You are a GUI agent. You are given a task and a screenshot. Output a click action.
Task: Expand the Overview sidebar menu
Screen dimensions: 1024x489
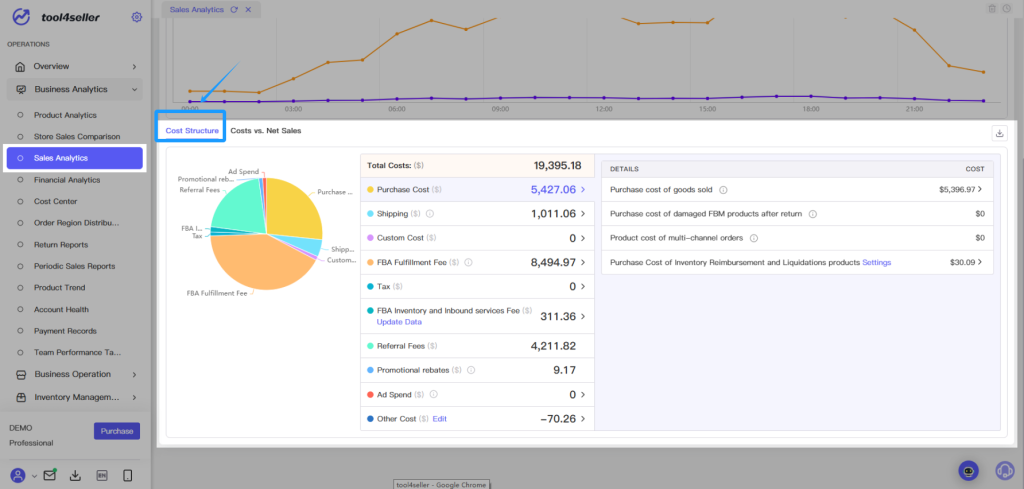pyautogui.click(x=134, y=67)
